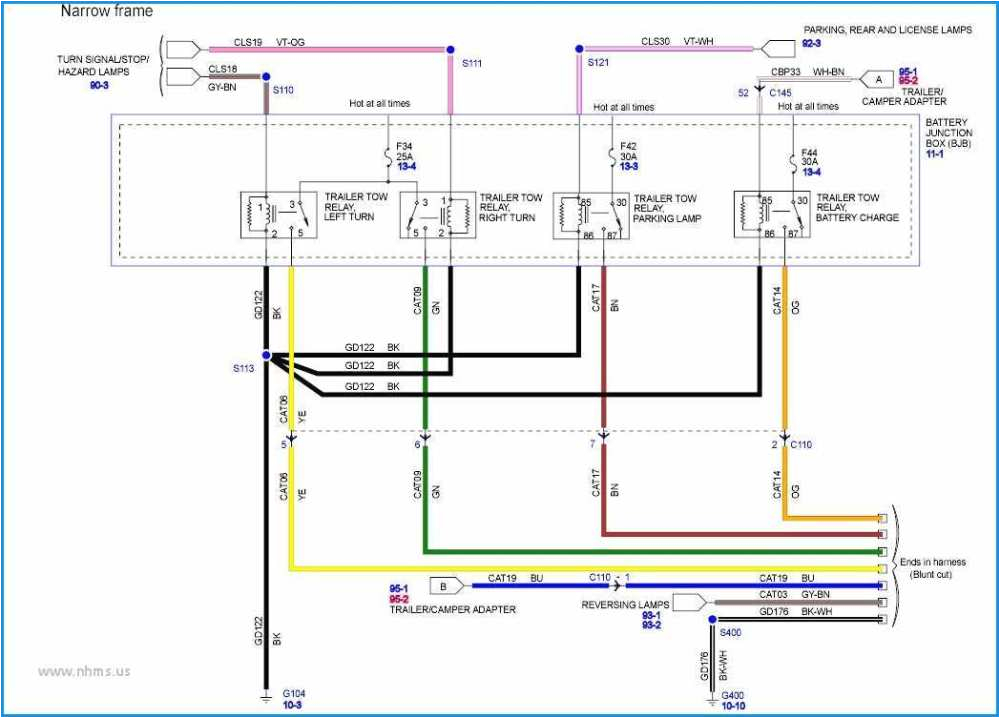Select the Parking Lamp relay symbol

click(x=590, y=214)
